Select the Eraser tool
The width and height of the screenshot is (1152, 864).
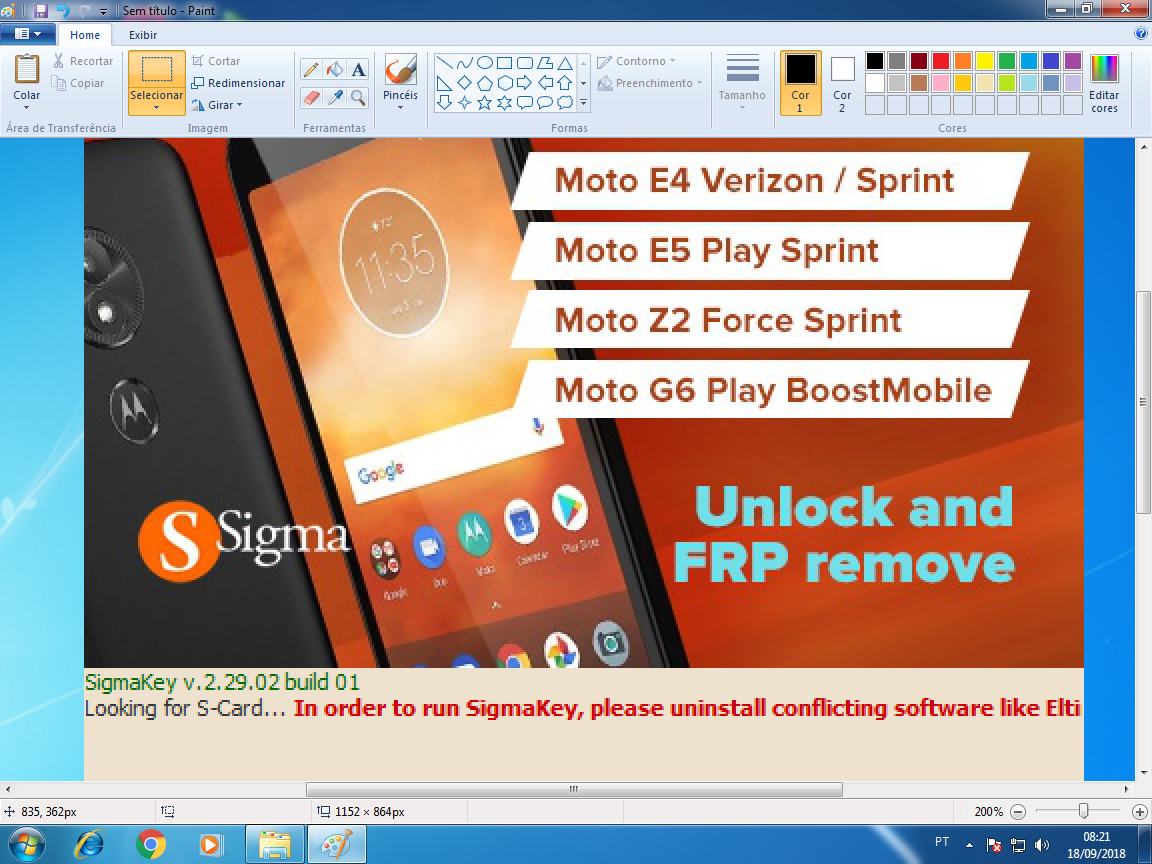tap(311, 97)
